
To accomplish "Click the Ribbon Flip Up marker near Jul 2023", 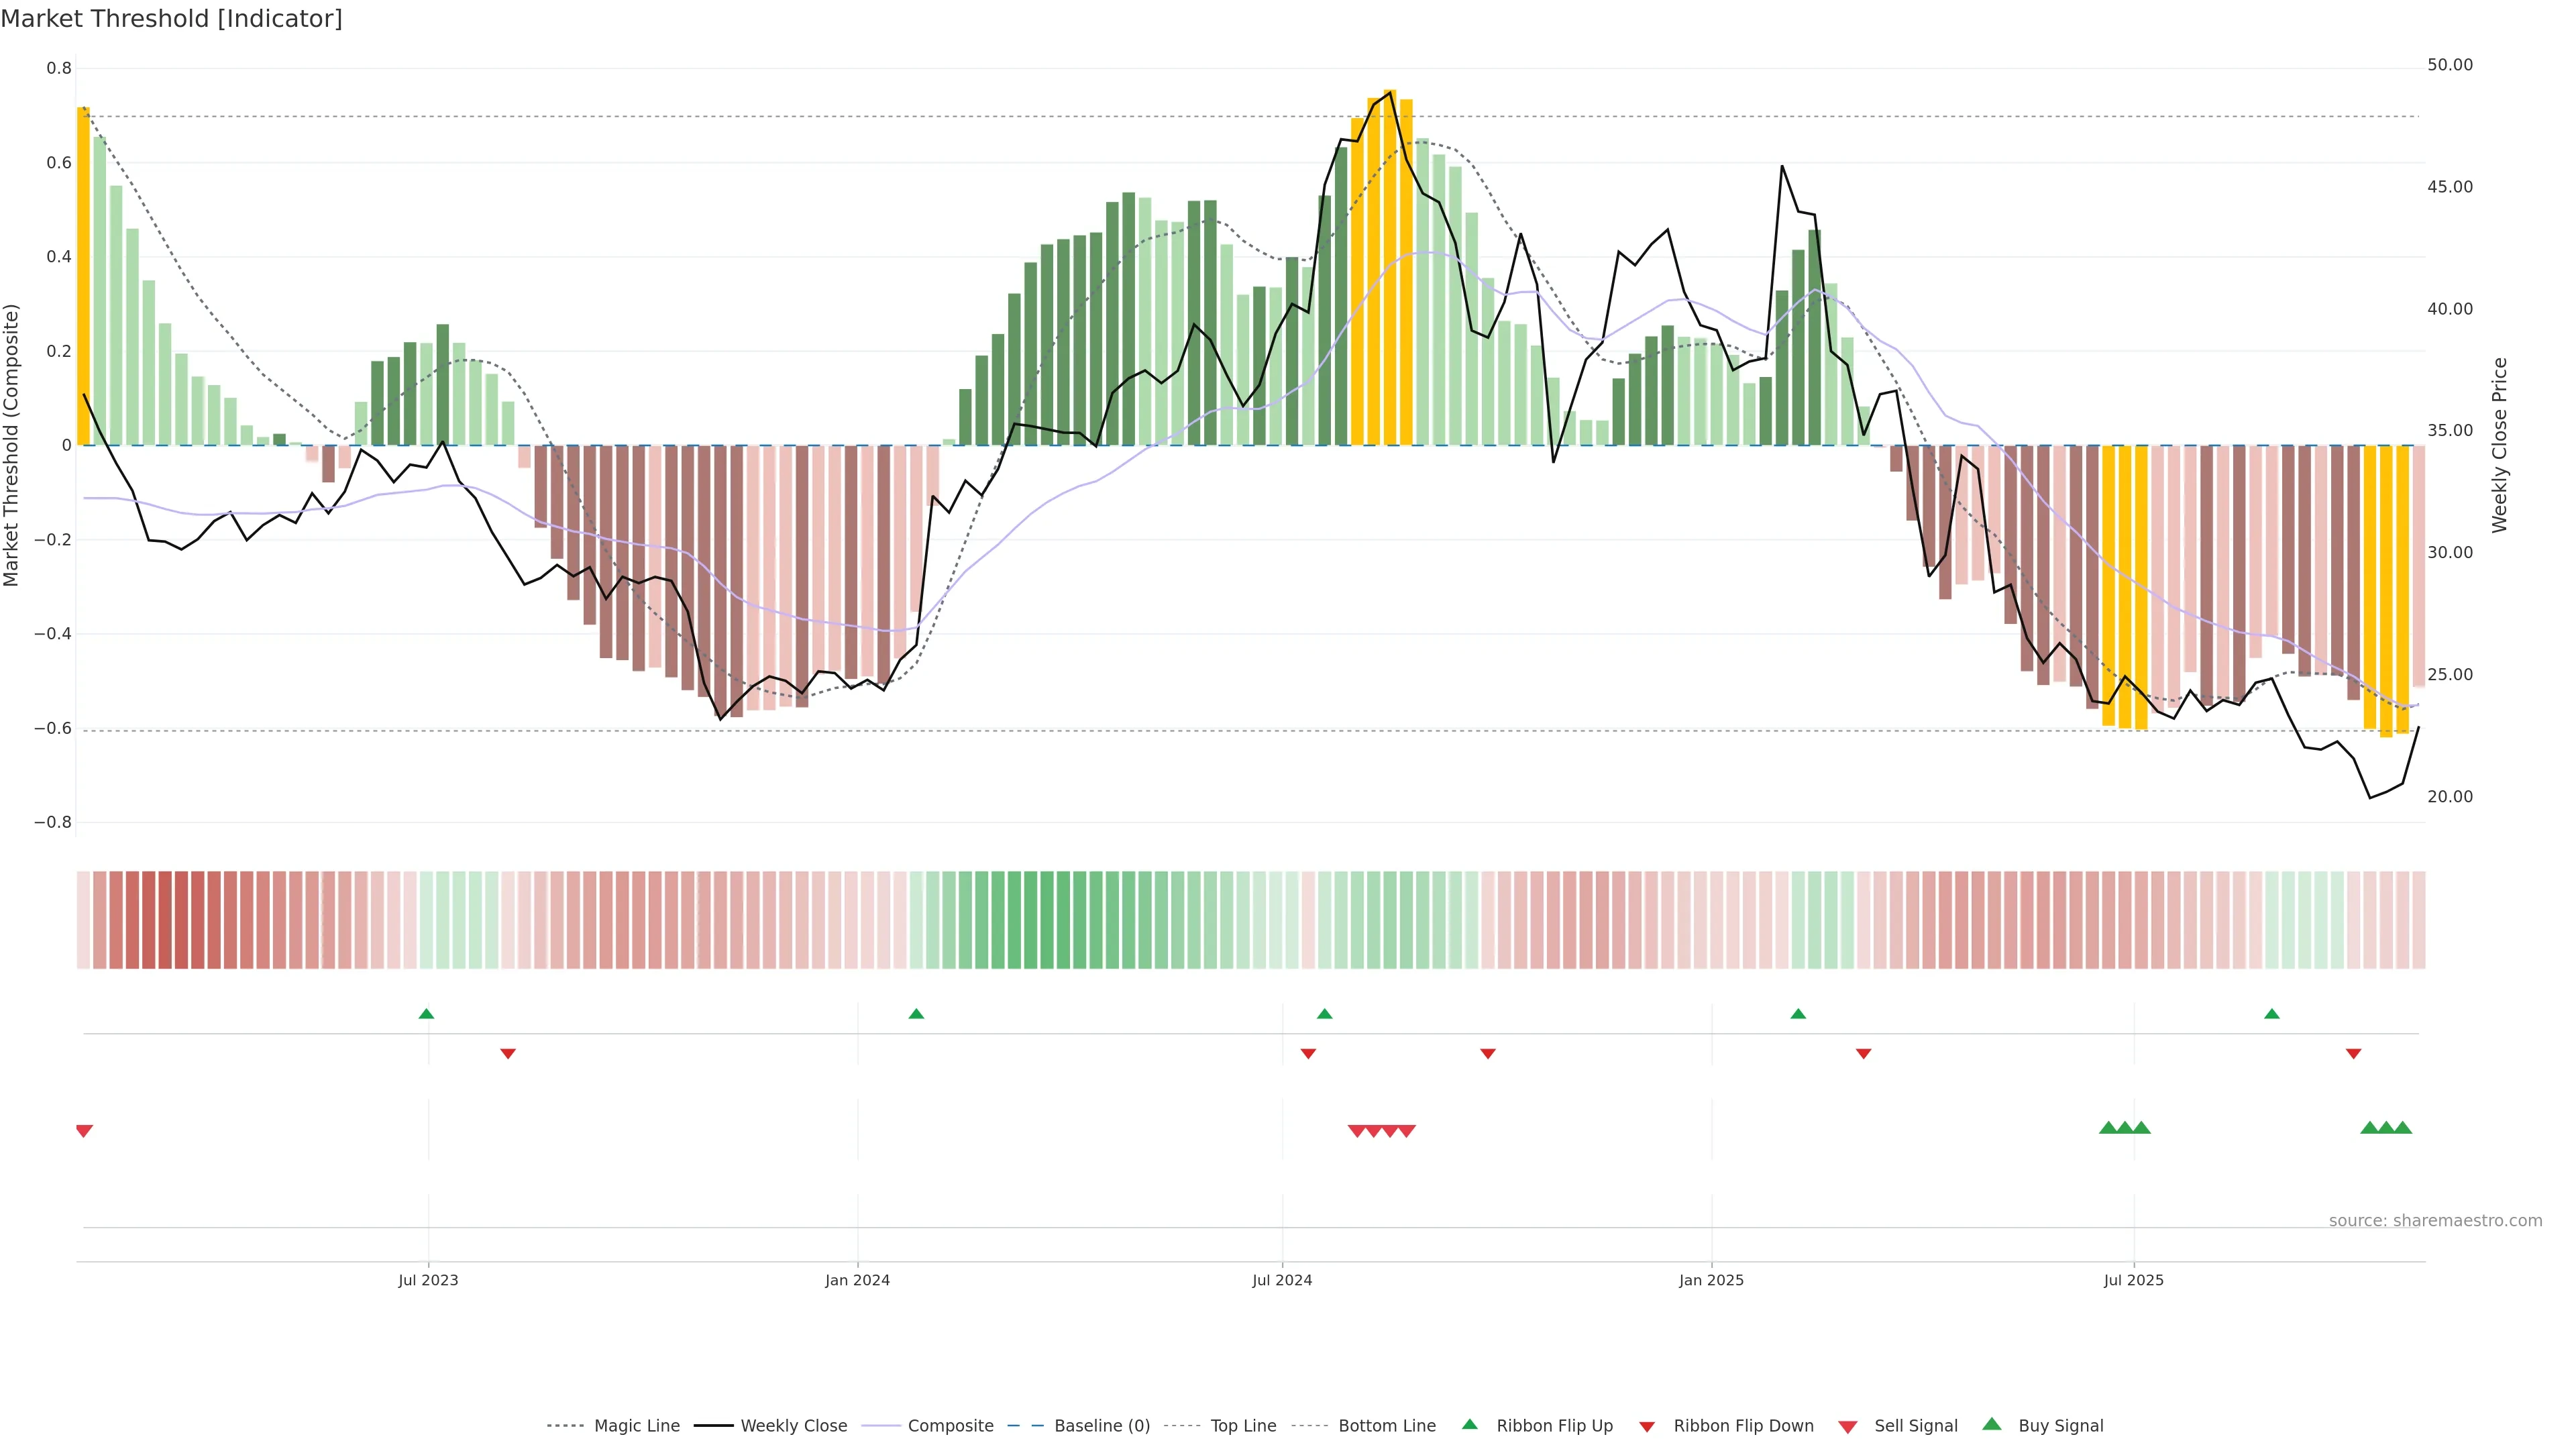I will [426, 1014].
